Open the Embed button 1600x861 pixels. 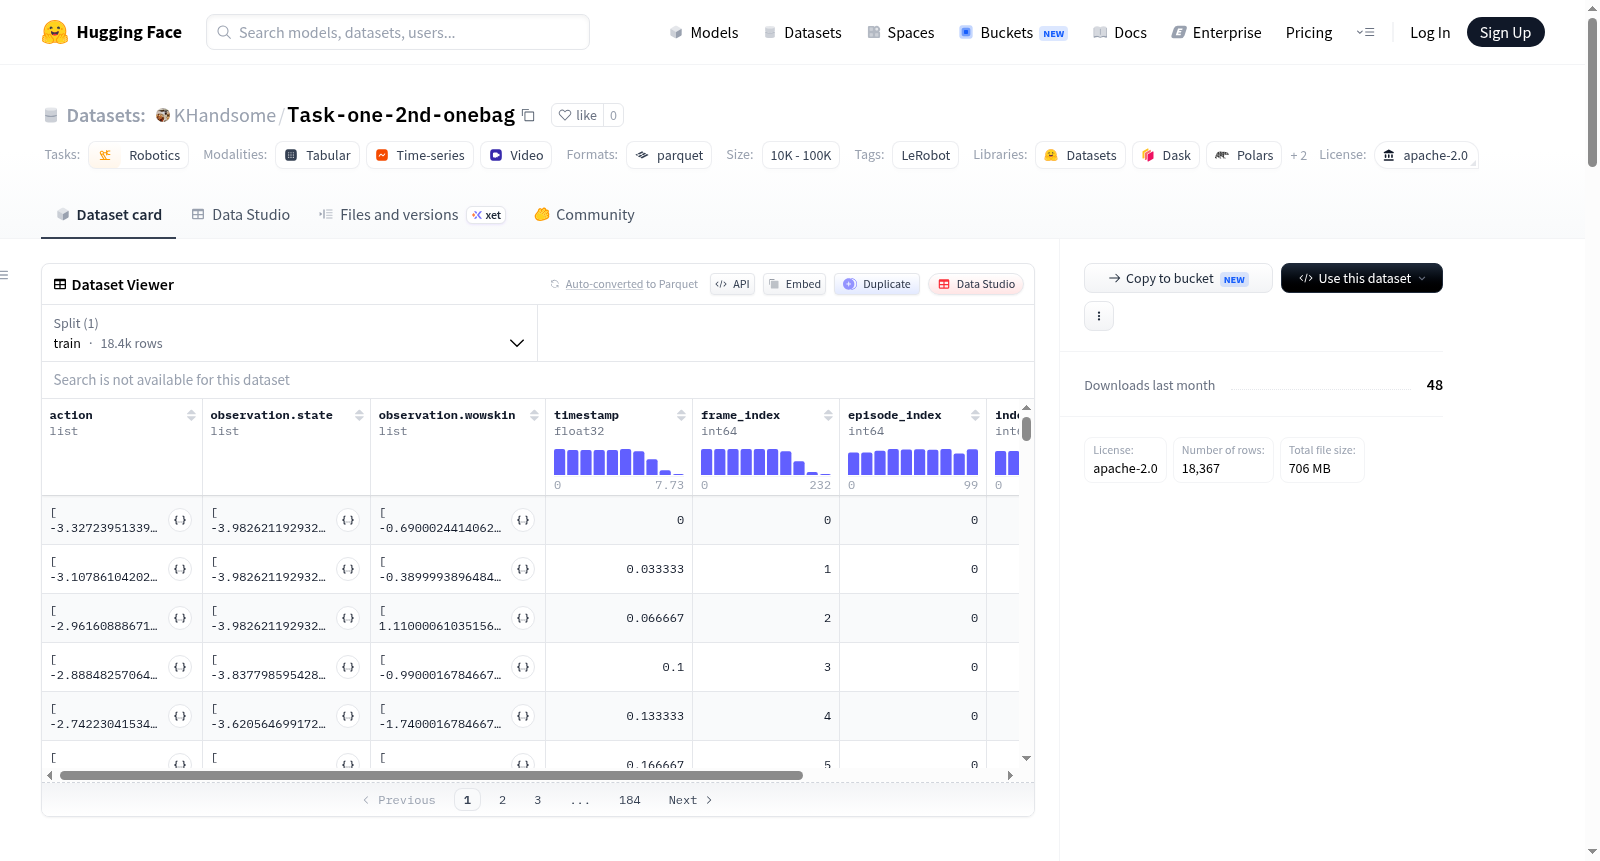[x=795, y=284]
